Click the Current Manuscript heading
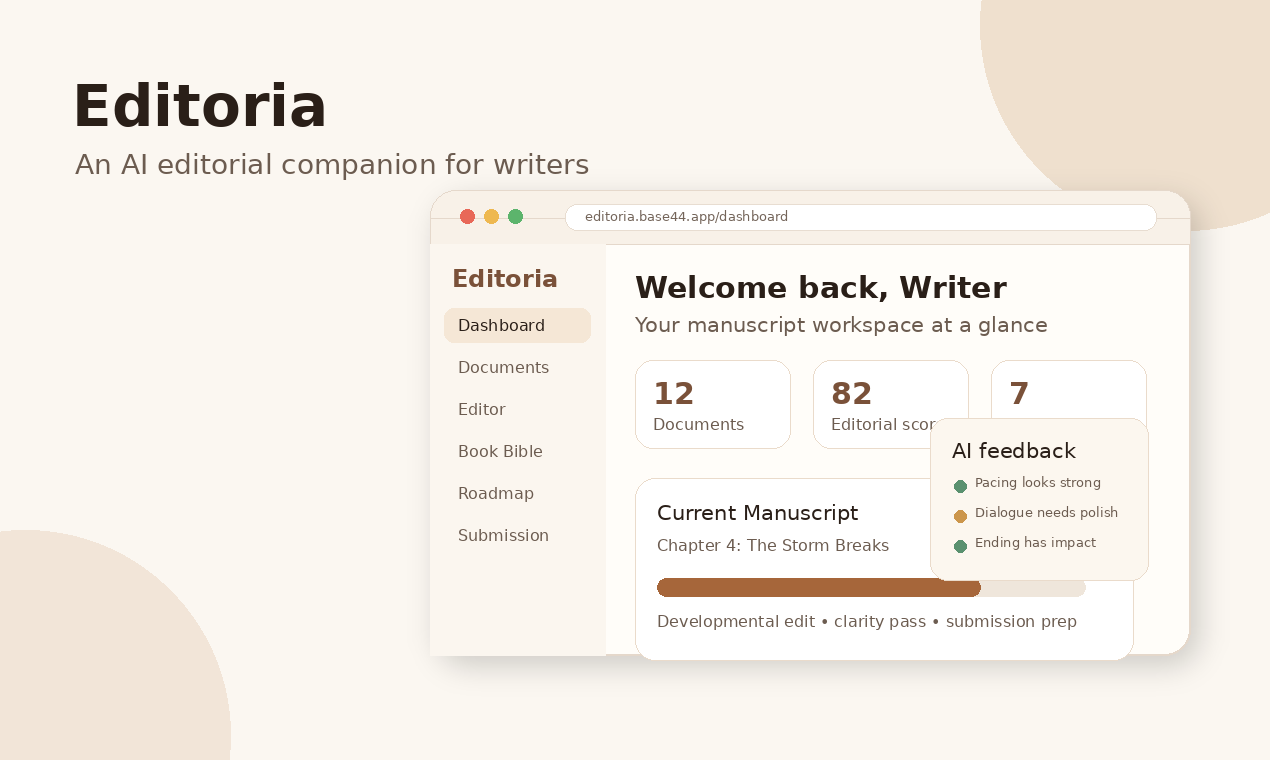The image size is (1270, 760). tap(758, 513)
